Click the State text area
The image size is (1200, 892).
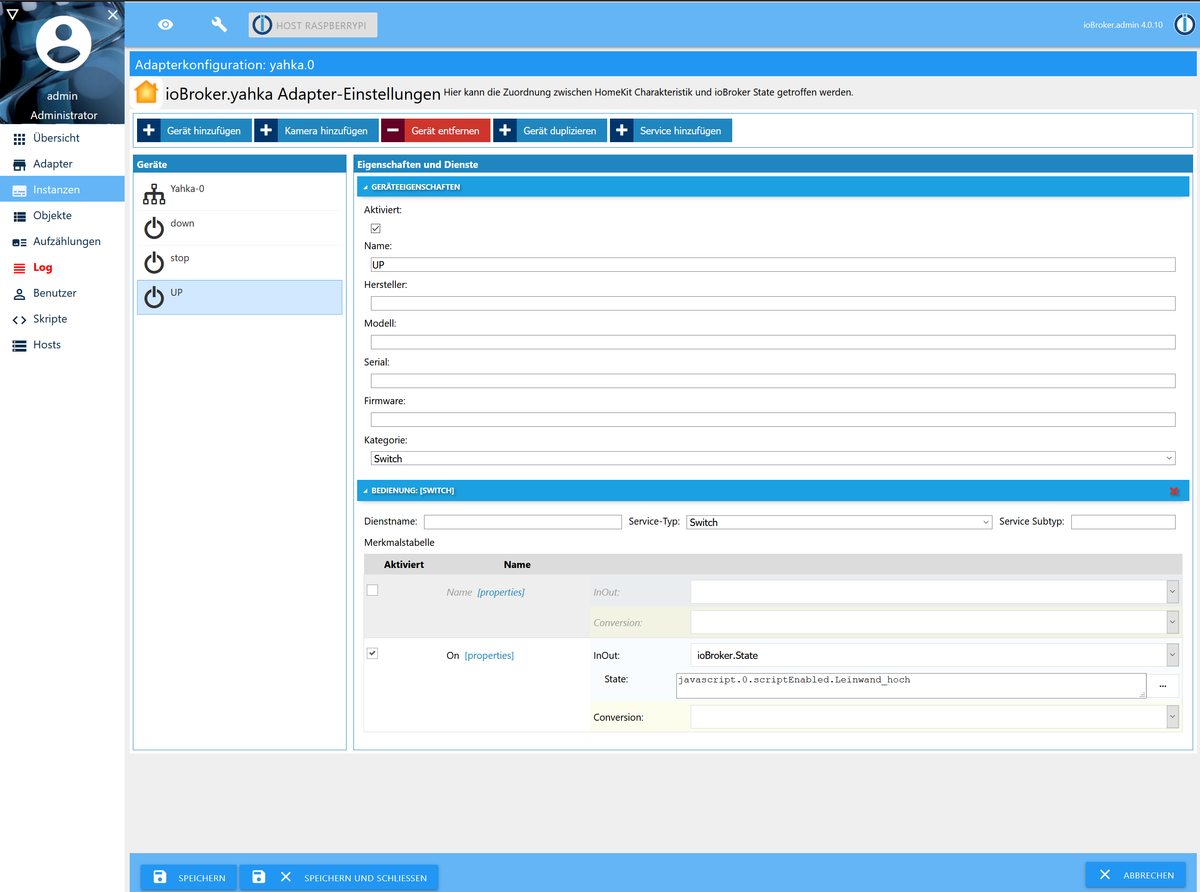pyautogui.click(x=911, y=685)
